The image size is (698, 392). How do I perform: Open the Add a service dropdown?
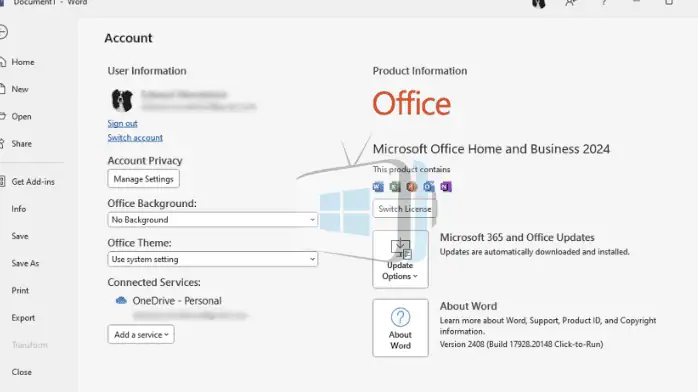click(x=141, y=335)
